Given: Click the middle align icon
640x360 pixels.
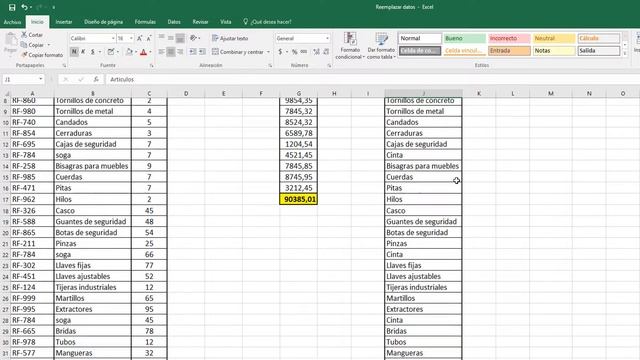Looking at the screenshot, I should click(171, 38).
